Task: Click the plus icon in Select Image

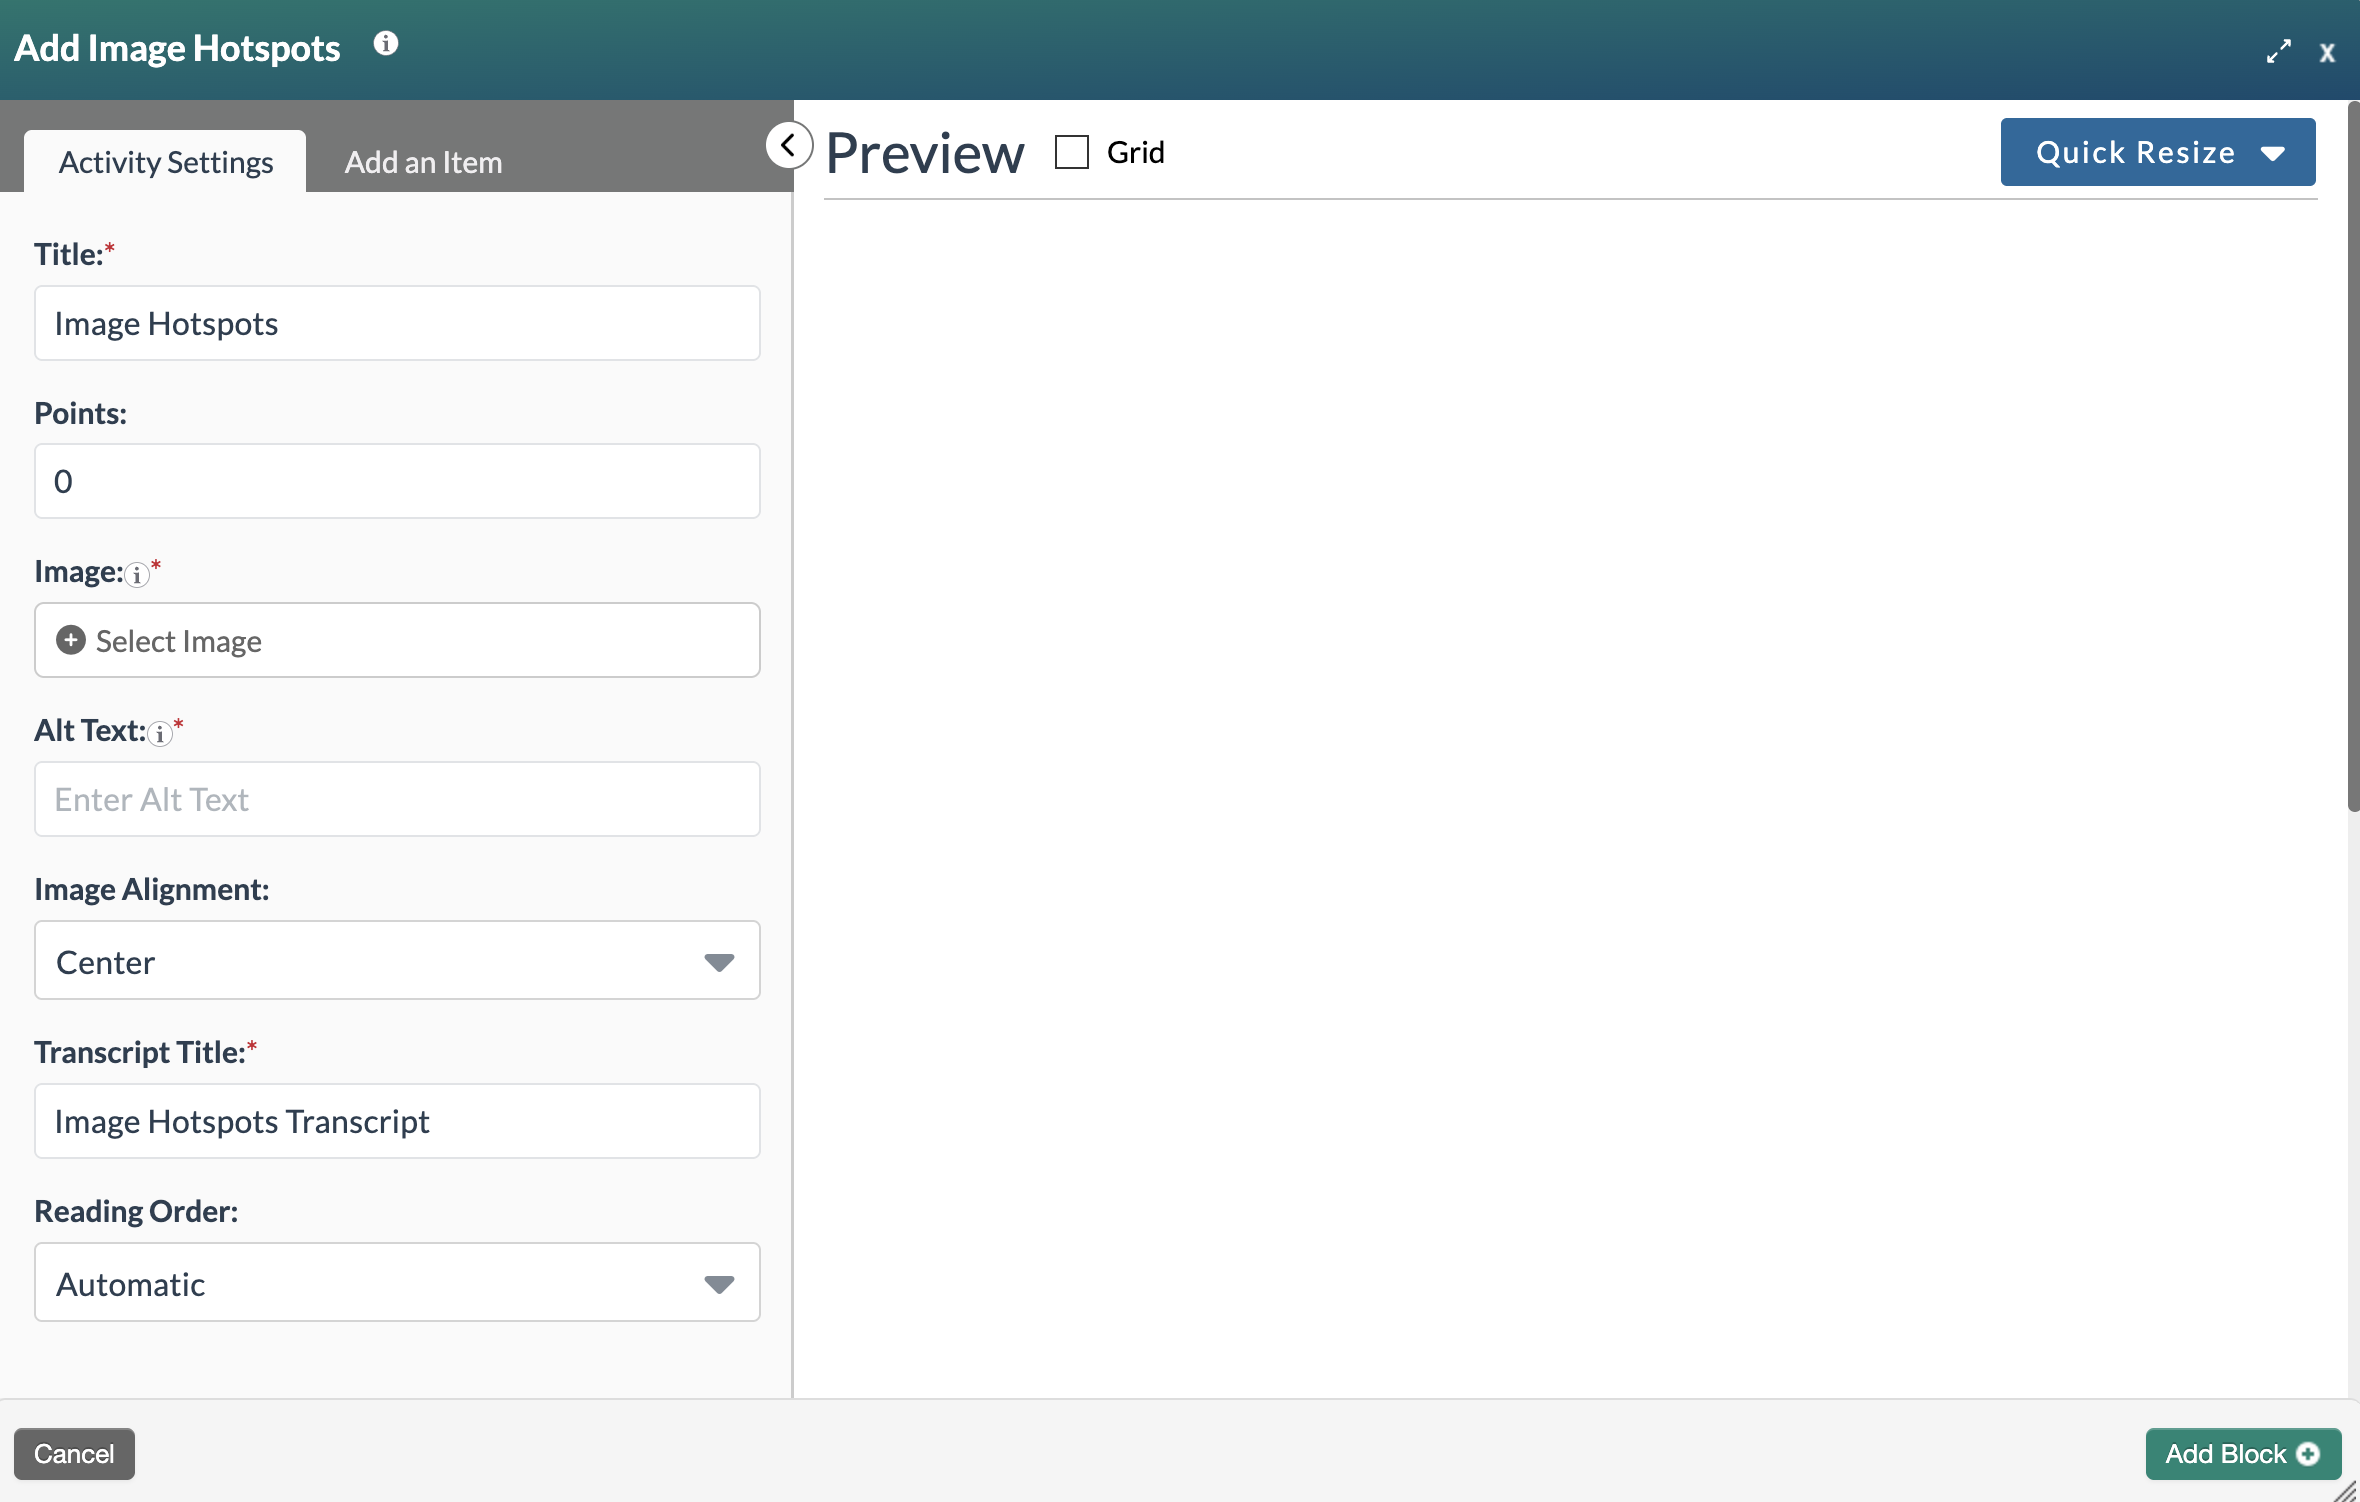Action: click(x=70, y=640)
